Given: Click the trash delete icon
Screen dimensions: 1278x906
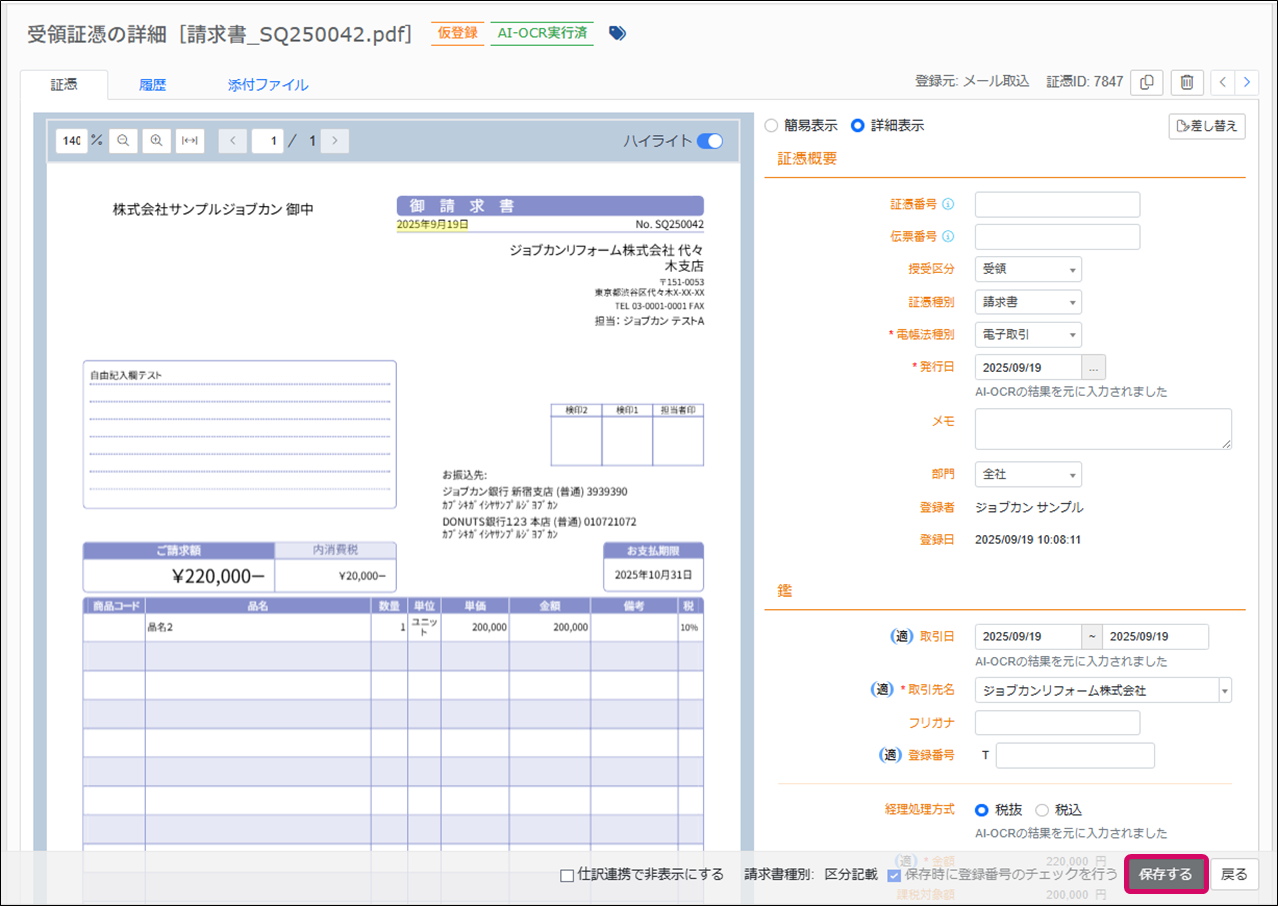Looking at the screenshot, I should pos(1186,82).
